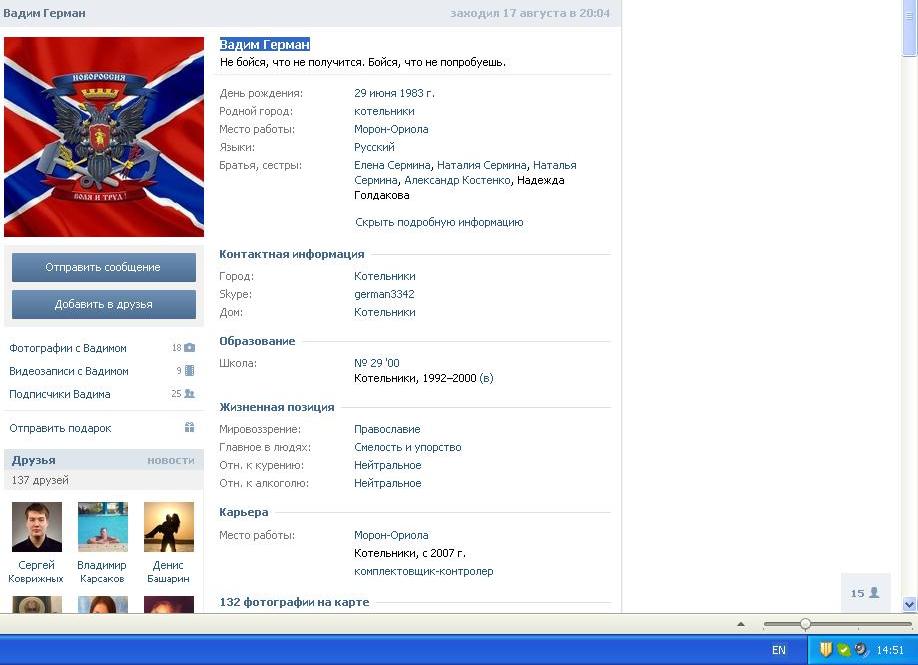The image size is (918, 665).
Task: Click the Отправить сообщение button
Action: tap(104, 268)
